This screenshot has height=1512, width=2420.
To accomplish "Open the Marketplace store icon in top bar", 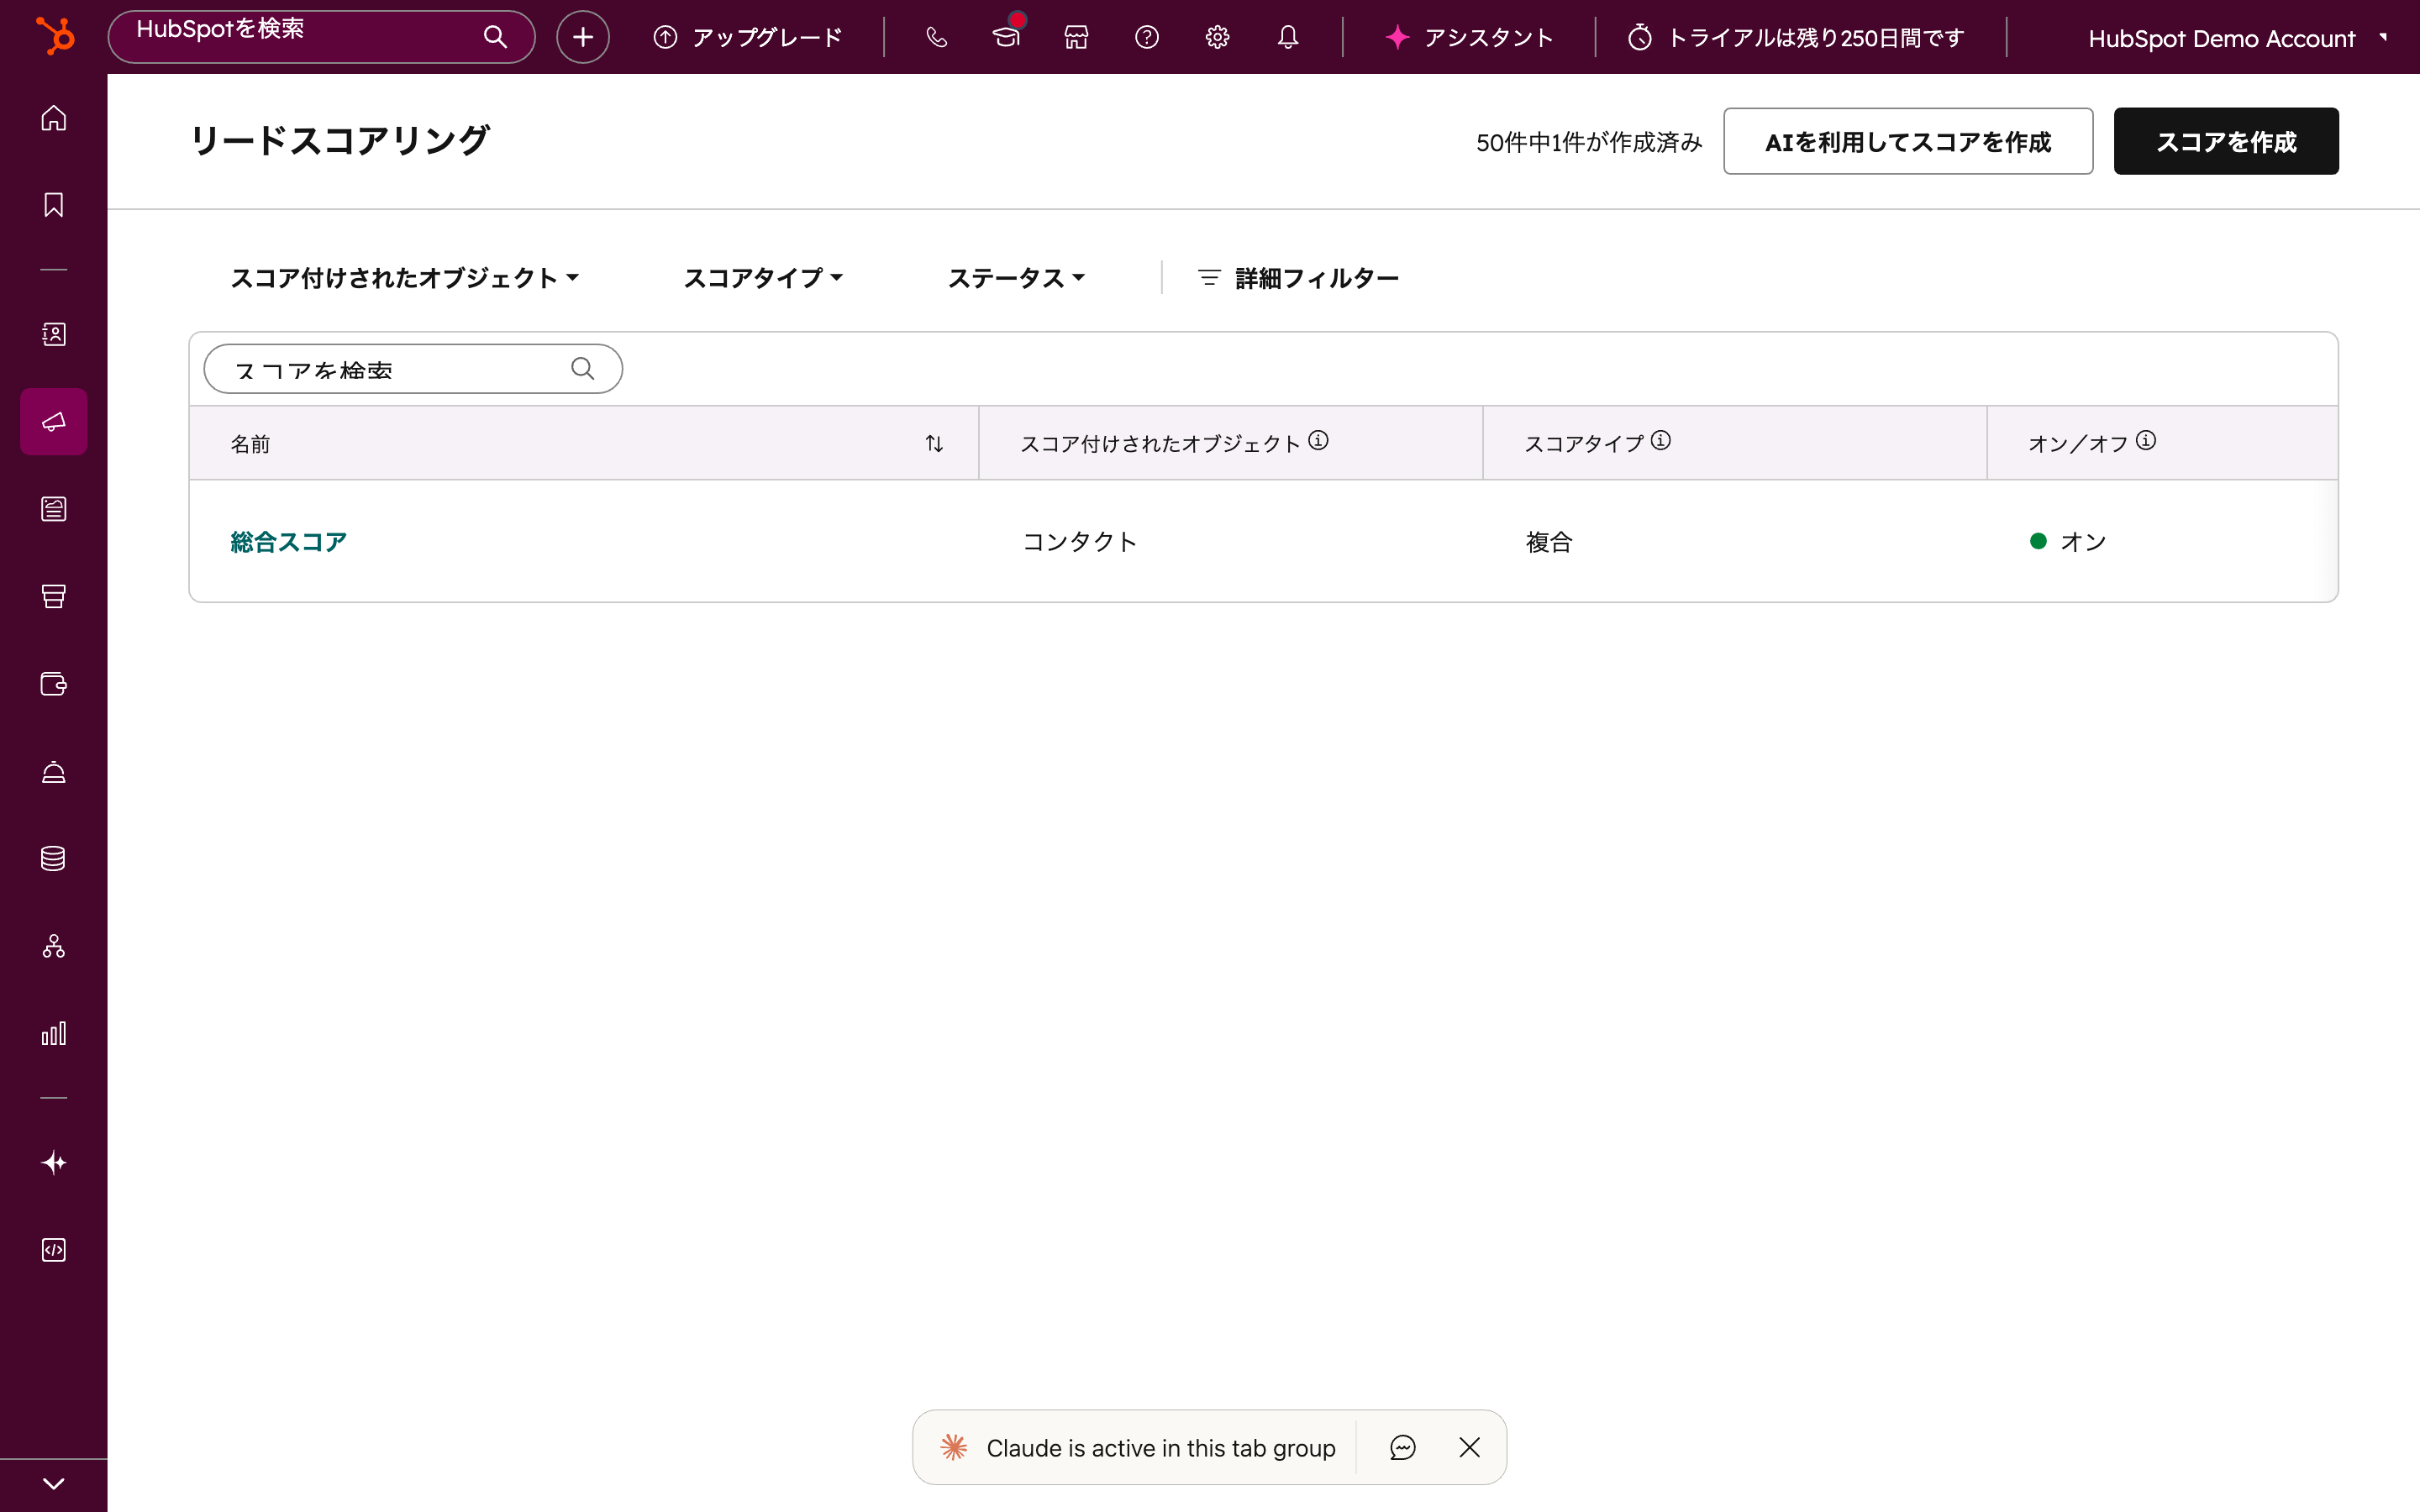I will [x=1076, y=37].
